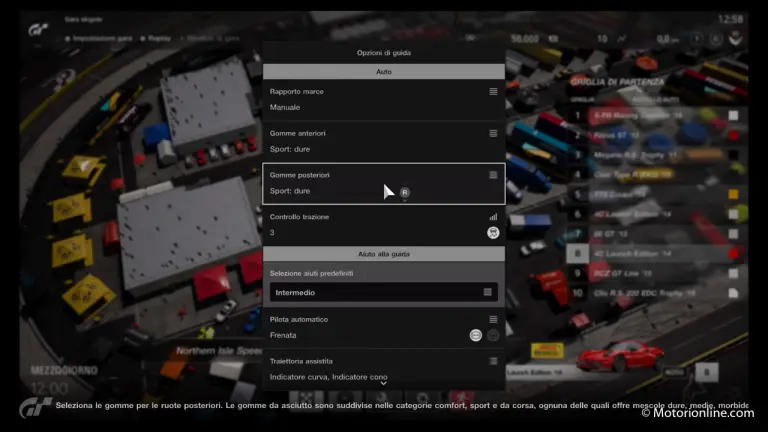Image resolution: width=768 pixels, height=432 pixels.
Task: Click the Gran Turismo logo in the bottom help bar
Action: [x=36, y=408]
